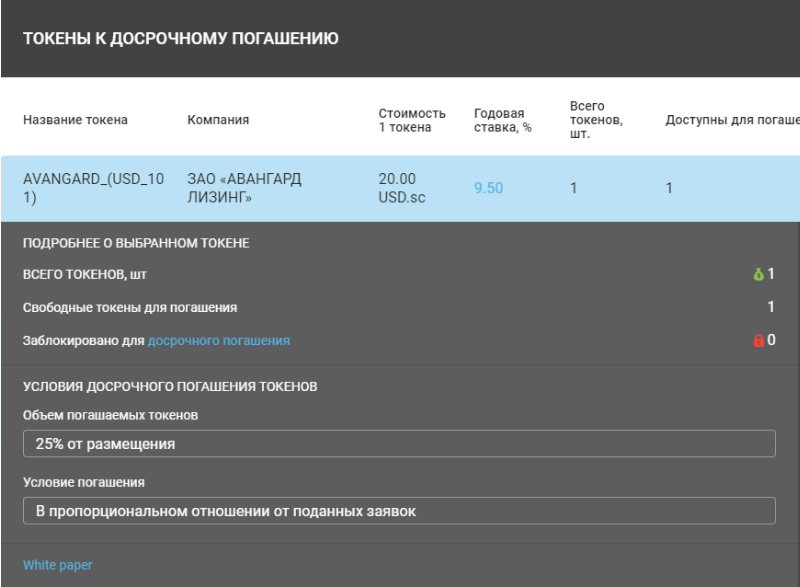Click the ПОДРОБНЕЕ О ВЫБРАННОМ ТОКЕНЕ heading
This screenshot has width=800, height=587.
point(136,243)
